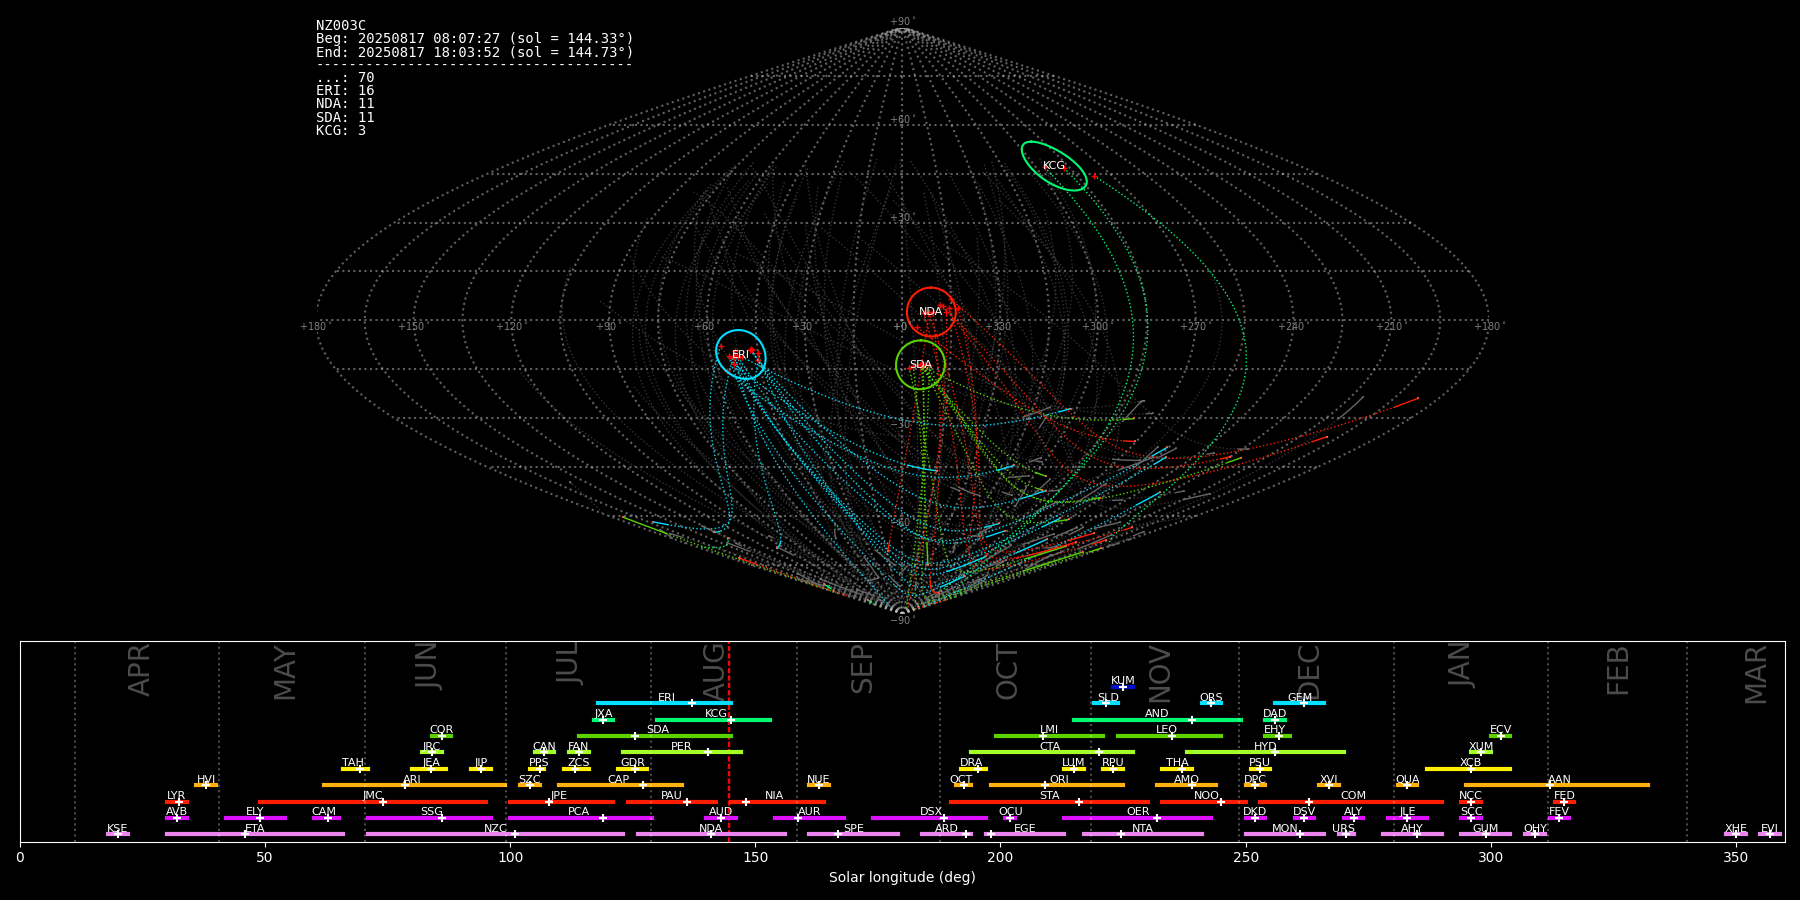Click the NZC shower bar in timeline
Screen dimensions: 1800x900
tap(495, 834)
